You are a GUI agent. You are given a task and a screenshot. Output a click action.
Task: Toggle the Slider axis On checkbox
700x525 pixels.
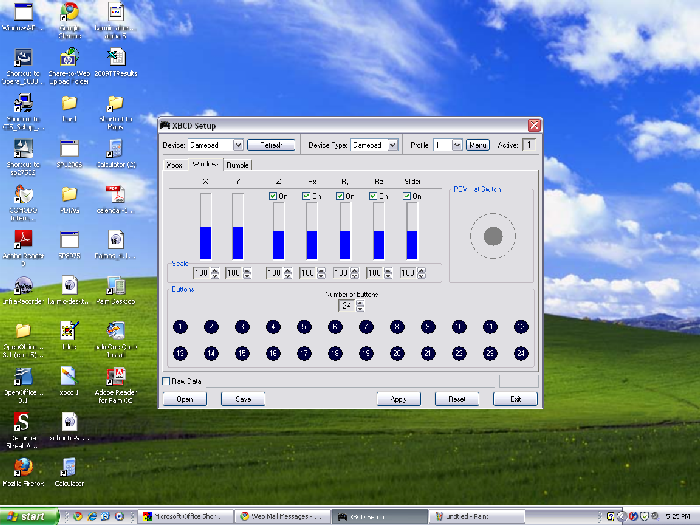[407, 196]
